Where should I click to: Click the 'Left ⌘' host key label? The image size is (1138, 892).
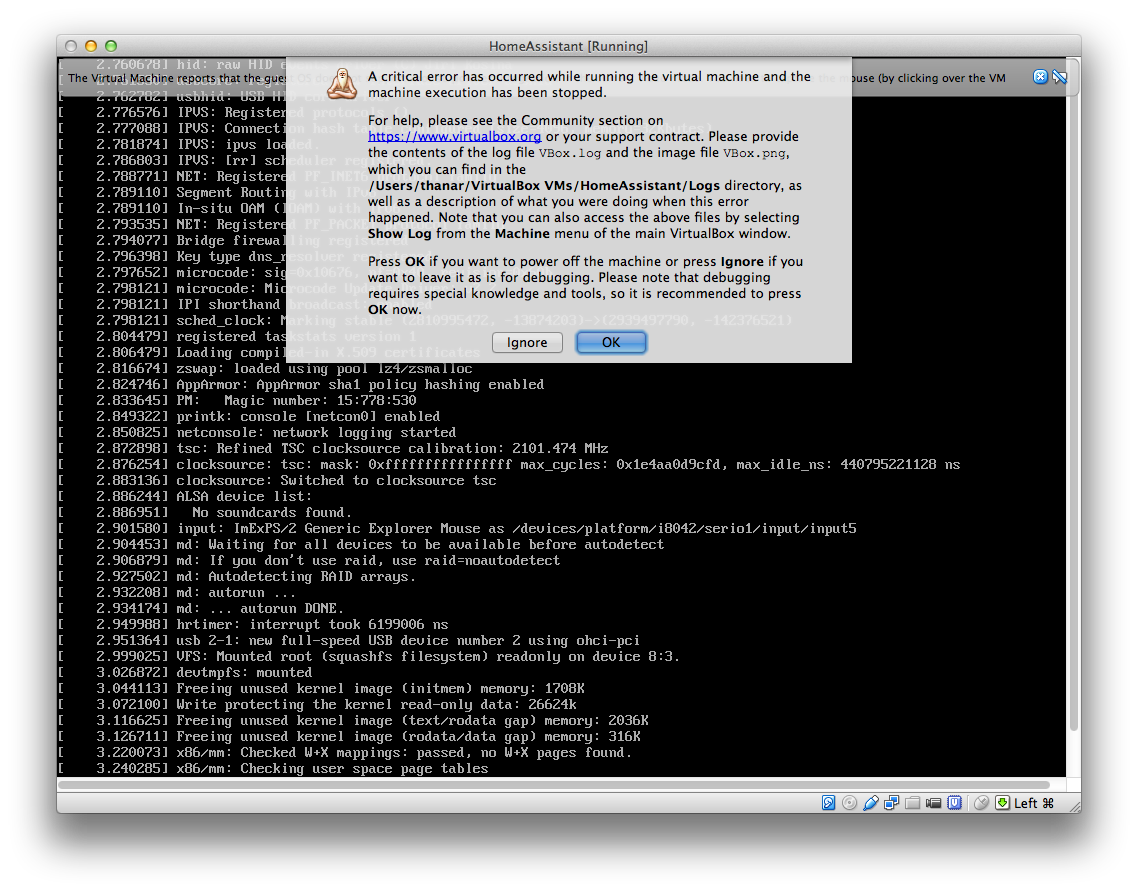tap(1033, 803)
